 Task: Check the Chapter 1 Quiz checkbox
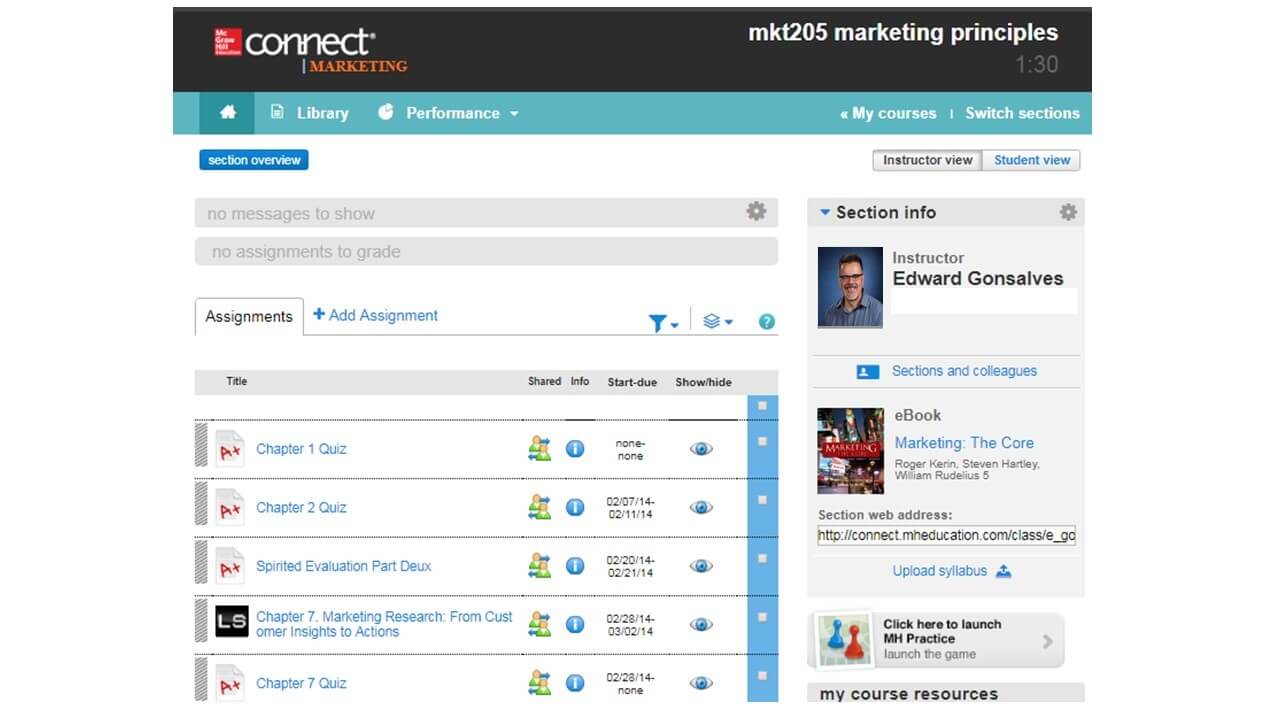pos(762,441)
